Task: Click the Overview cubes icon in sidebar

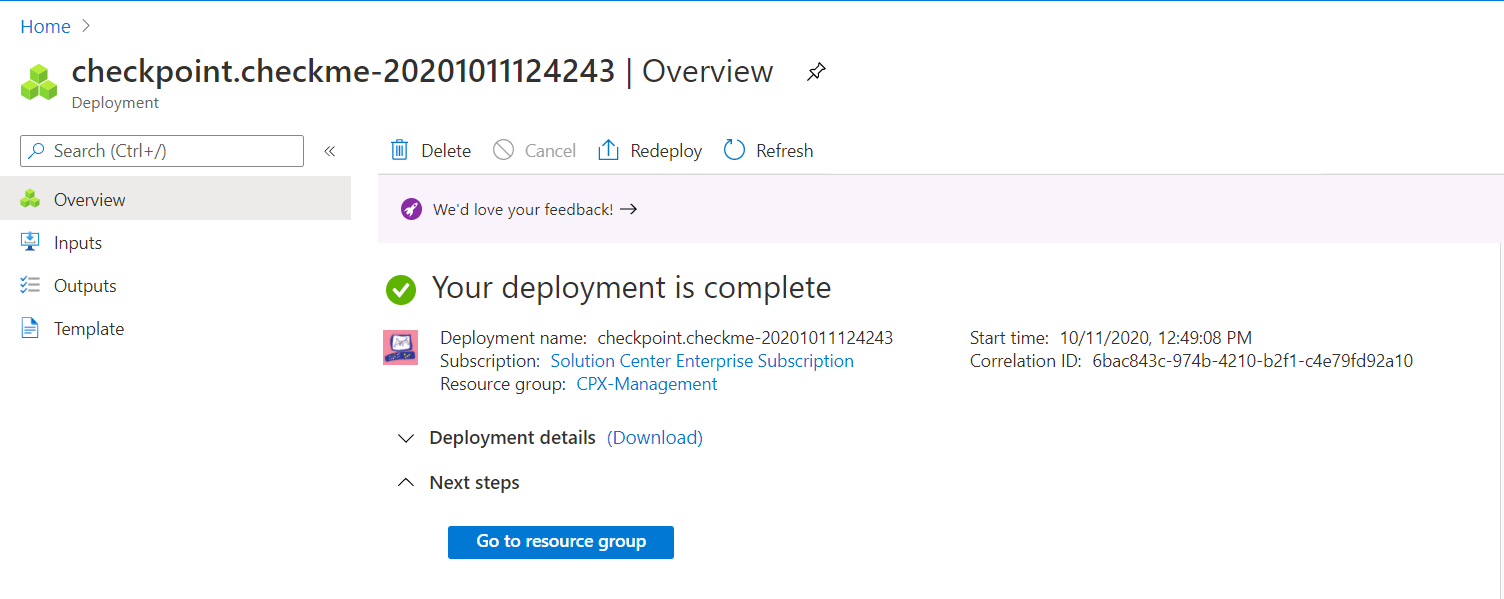Action: (x=30, y=199)
